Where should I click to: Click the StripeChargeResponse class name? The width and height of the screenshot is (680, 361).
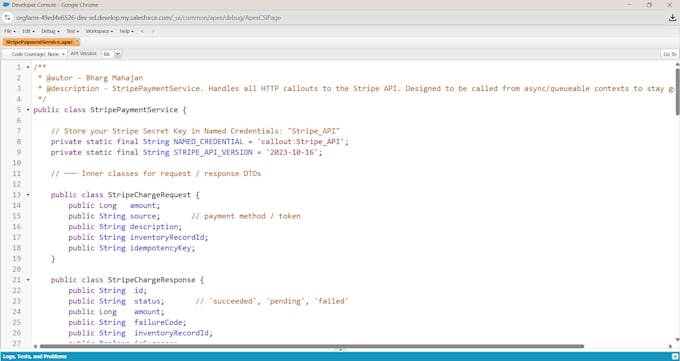pos(151,280)
